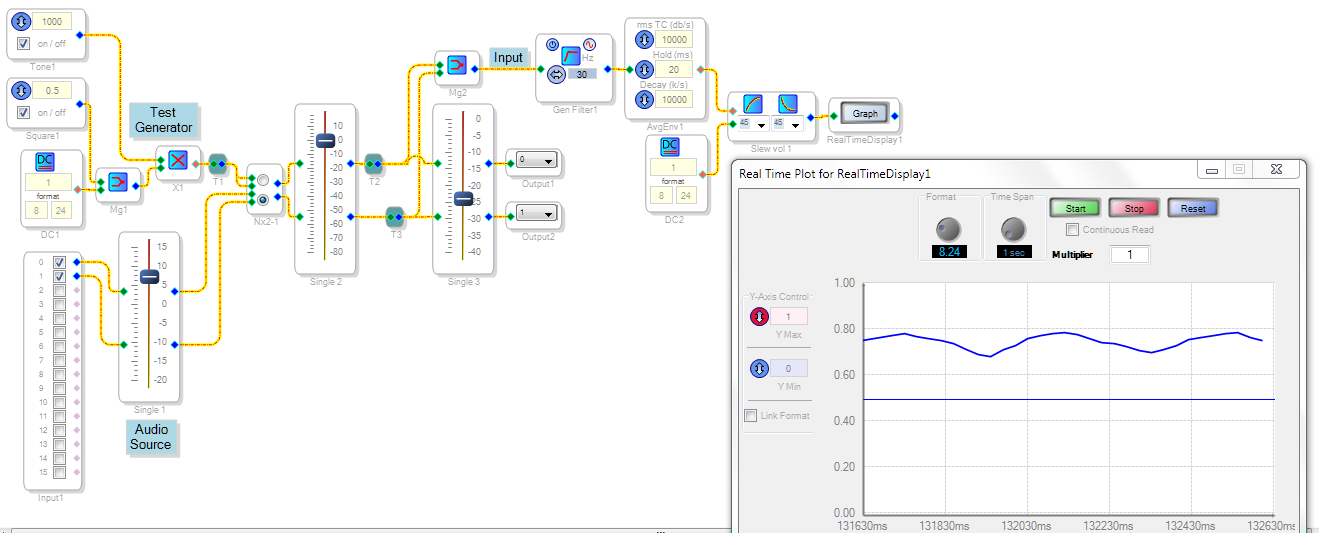Screen dimensions: 1319x533
Task: Click the Decay (k/s) field showing 10000
Action: click(674, 99)
